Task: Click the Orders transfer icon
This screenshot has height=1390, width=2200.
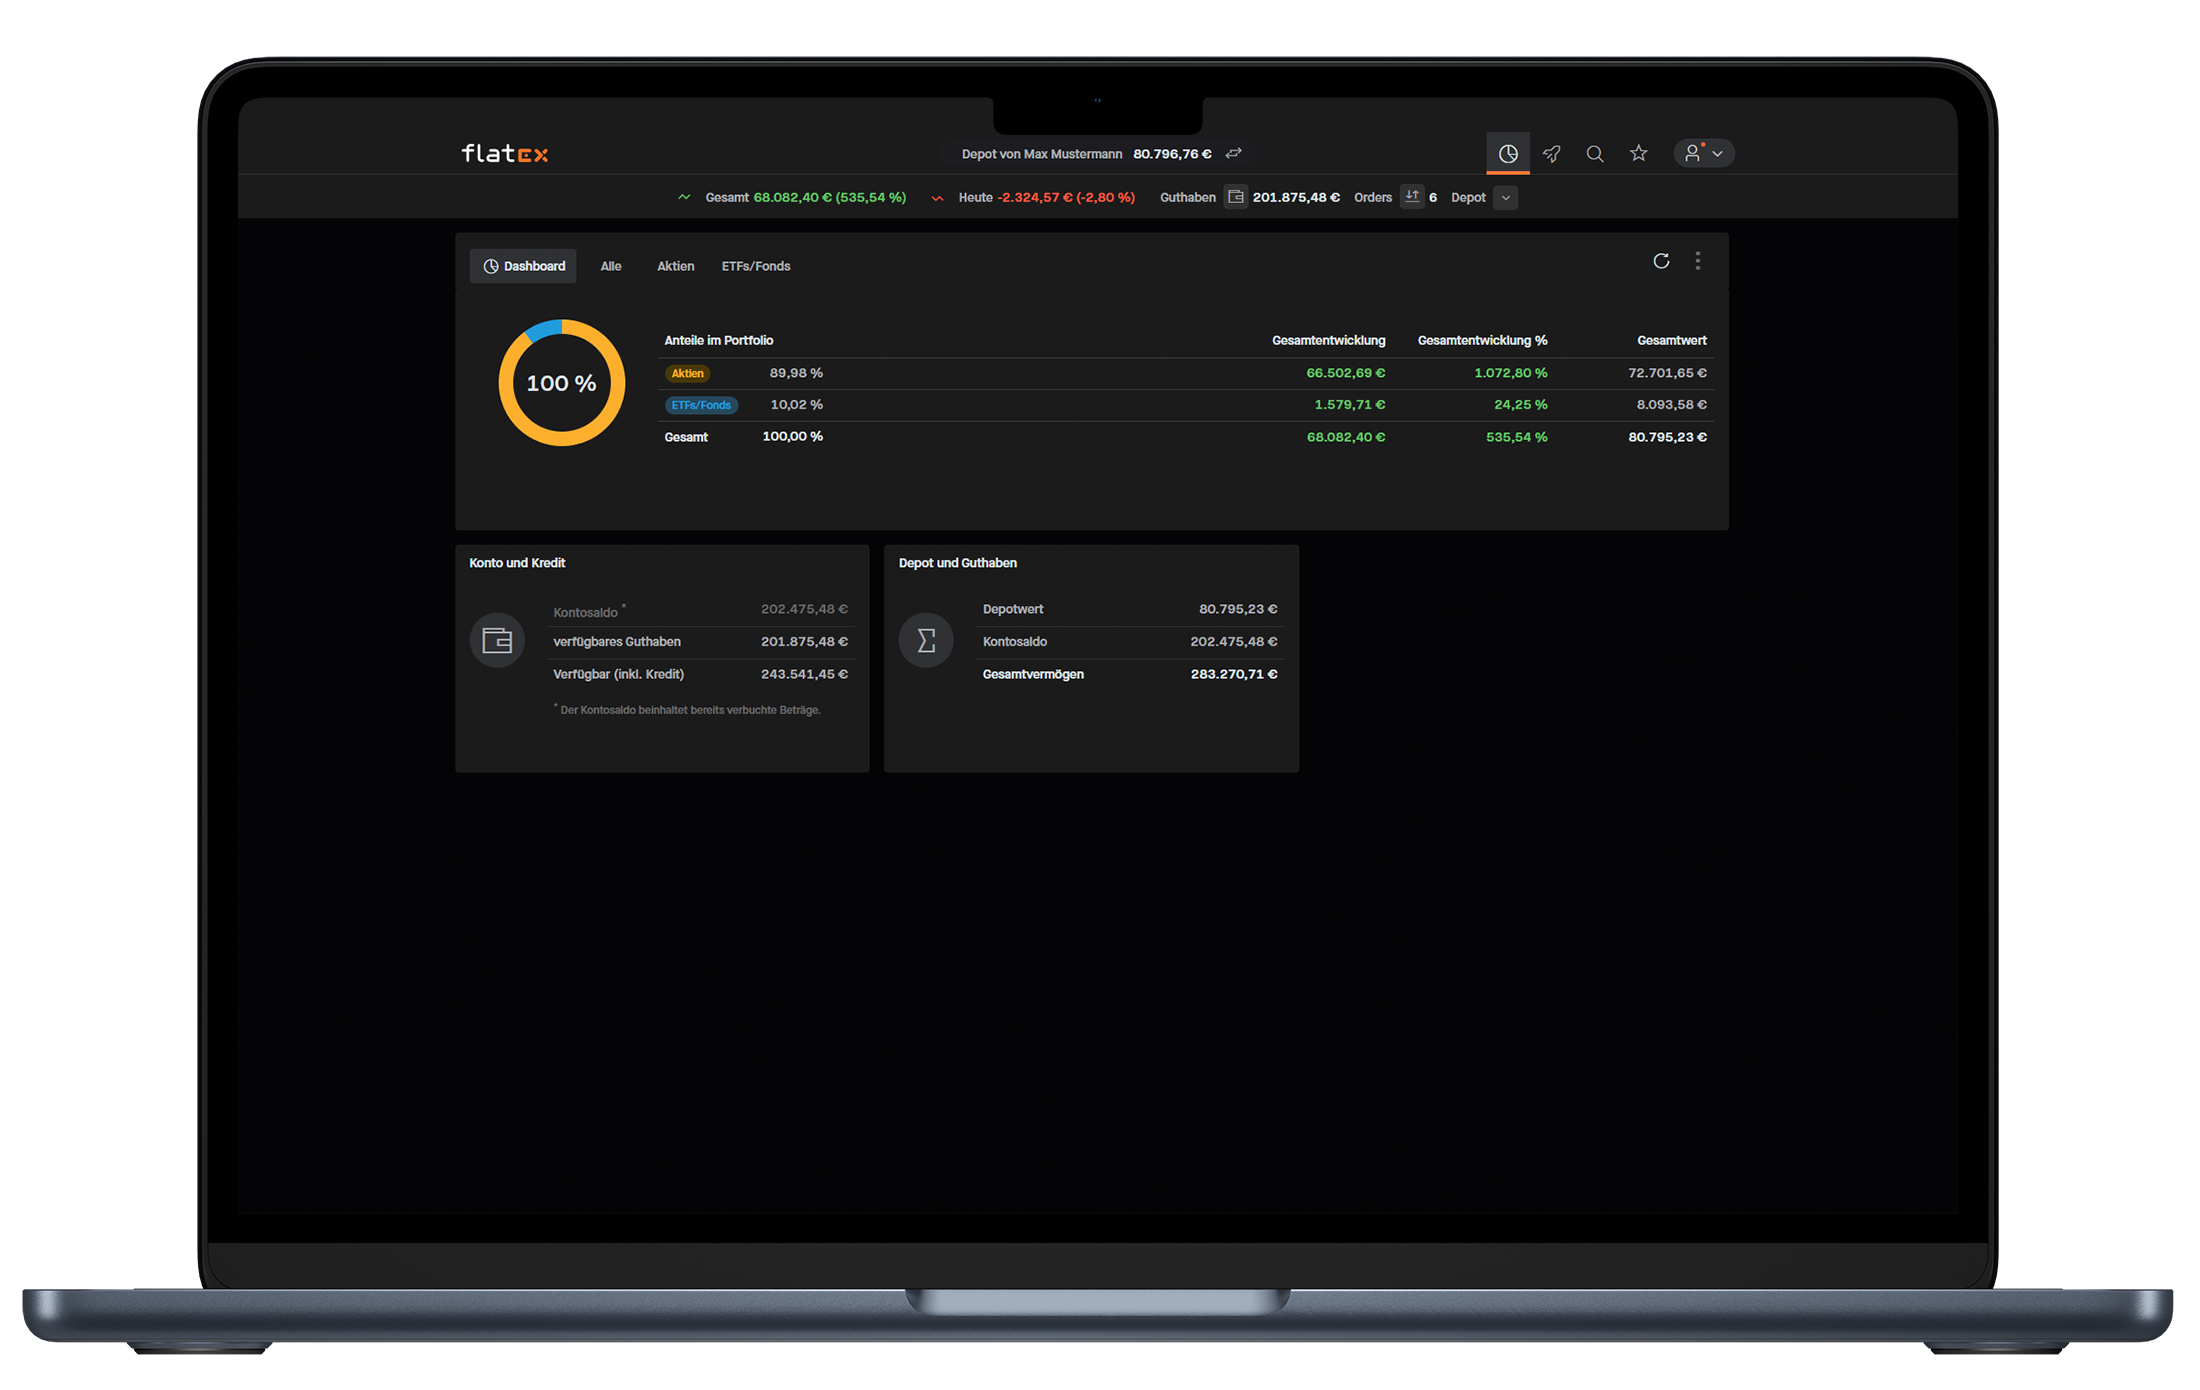Action: (1412, 196)
